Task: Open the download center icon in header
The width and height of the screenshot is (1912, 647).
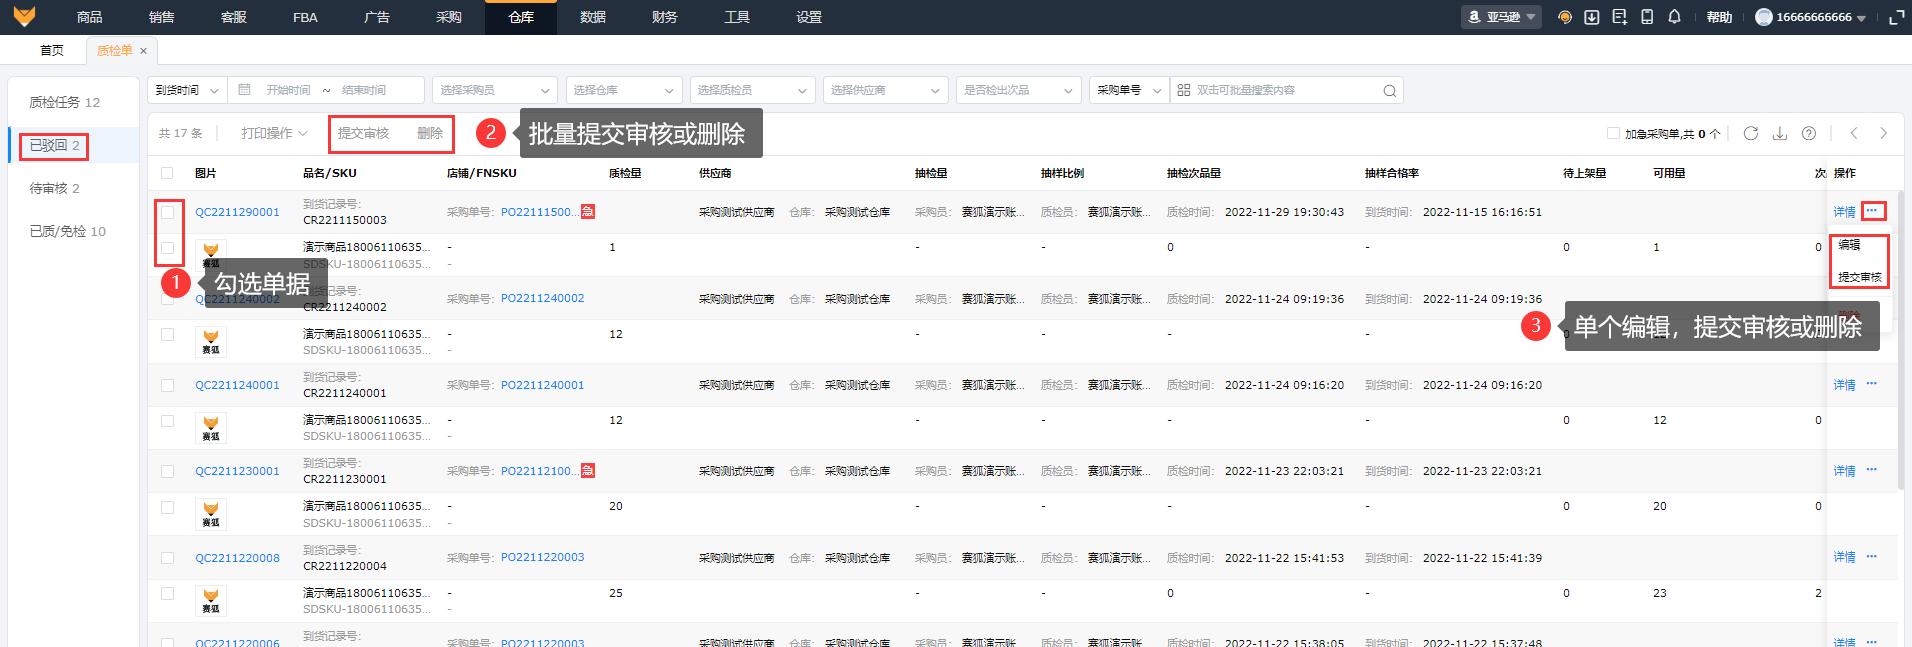Action: (1592, 17)
